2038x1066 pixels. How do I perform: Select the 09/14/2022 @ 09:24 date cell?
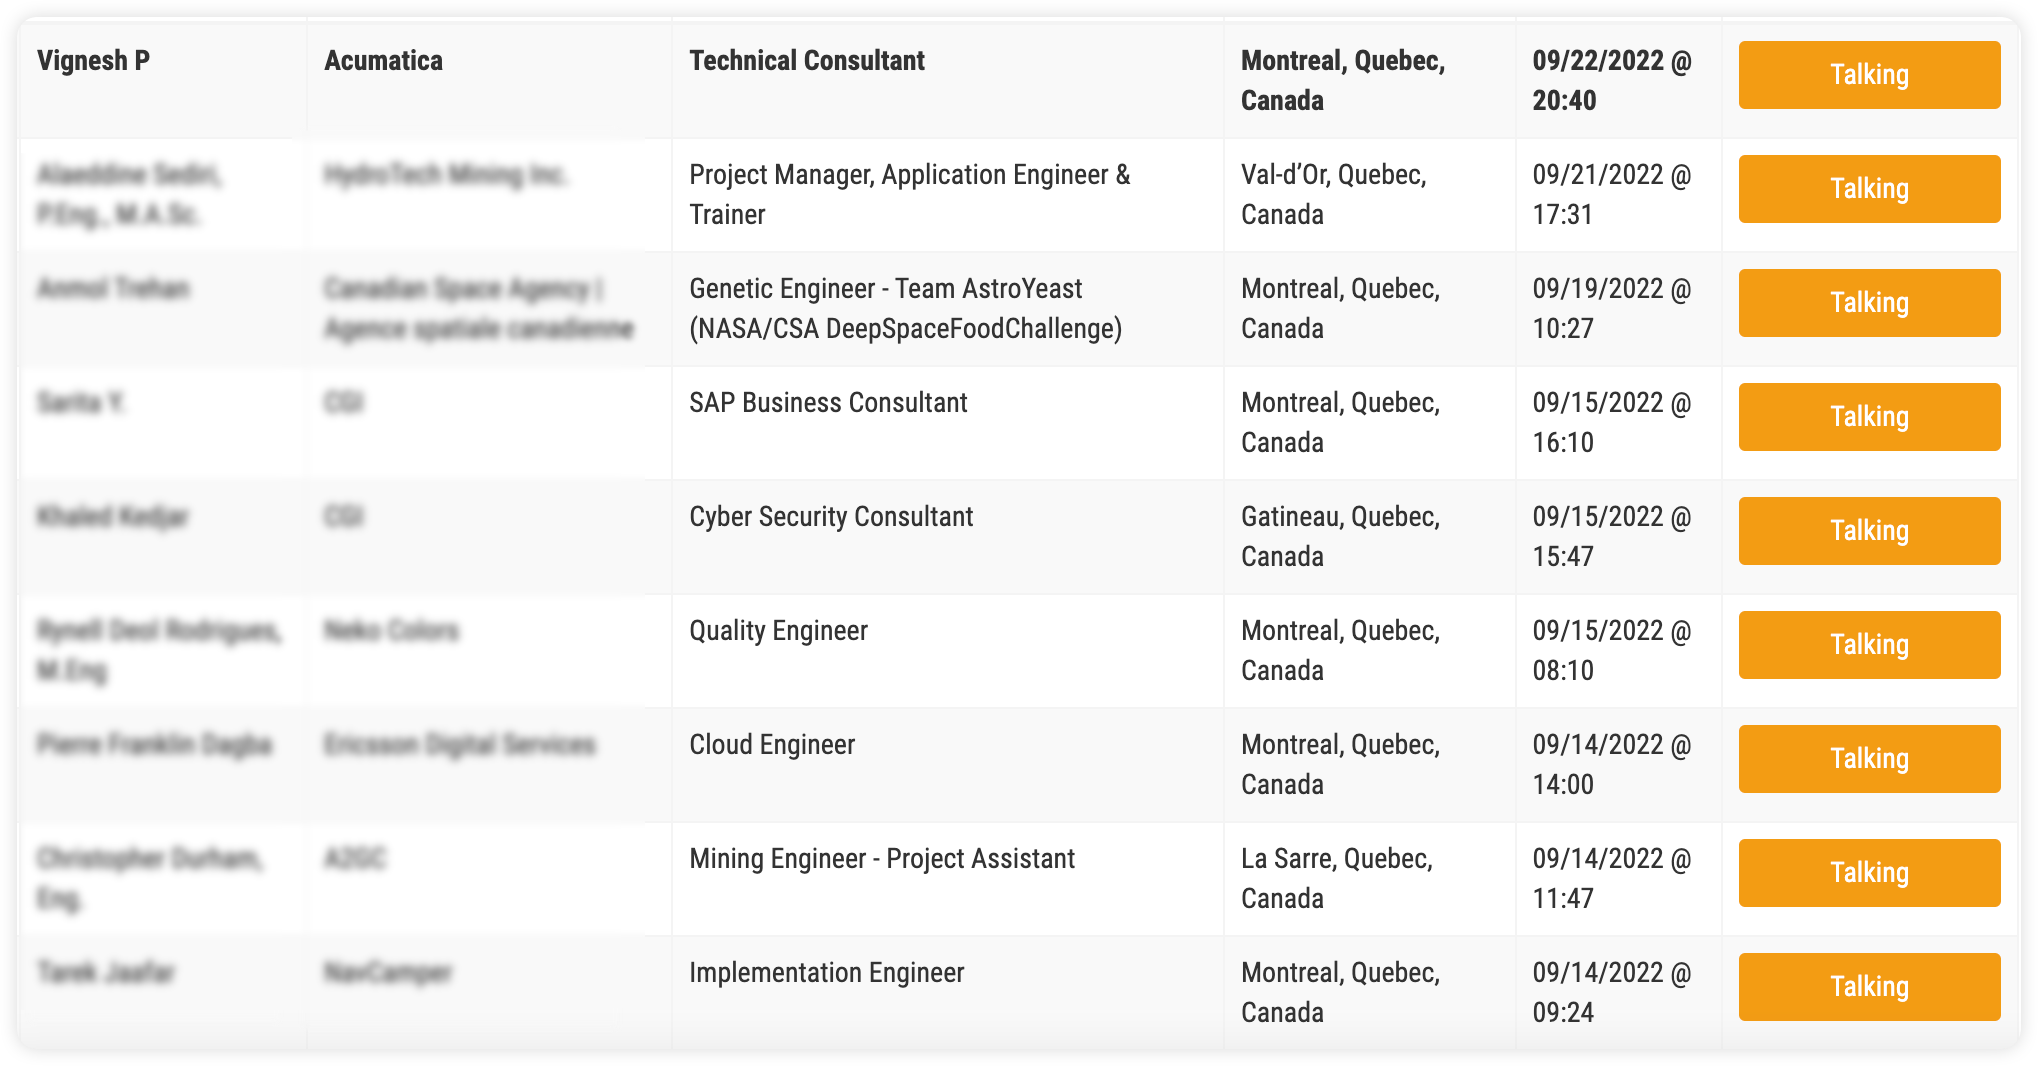click(1611, 992)
